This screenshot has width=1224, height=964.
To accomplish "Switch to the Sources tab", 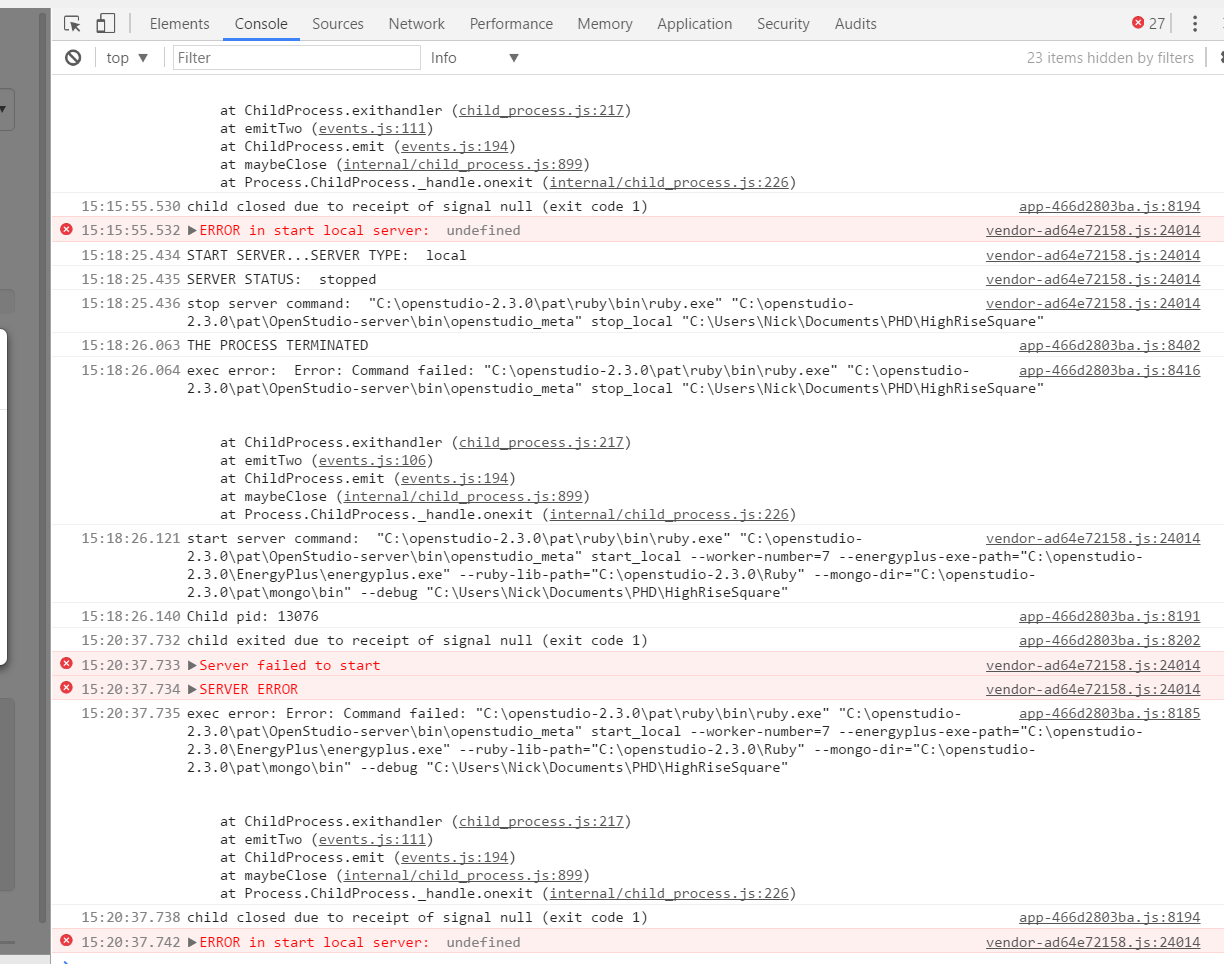I will click(x=337, y=23).
